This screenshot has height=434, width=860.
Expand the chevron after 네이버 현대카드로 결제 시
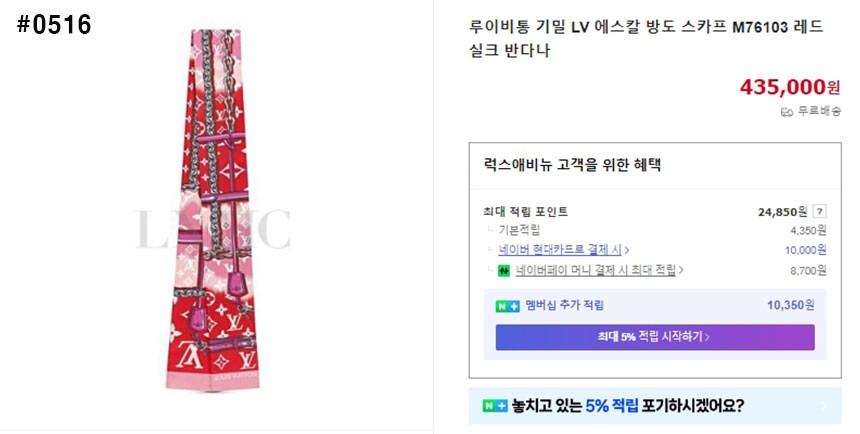pos(627,250)
